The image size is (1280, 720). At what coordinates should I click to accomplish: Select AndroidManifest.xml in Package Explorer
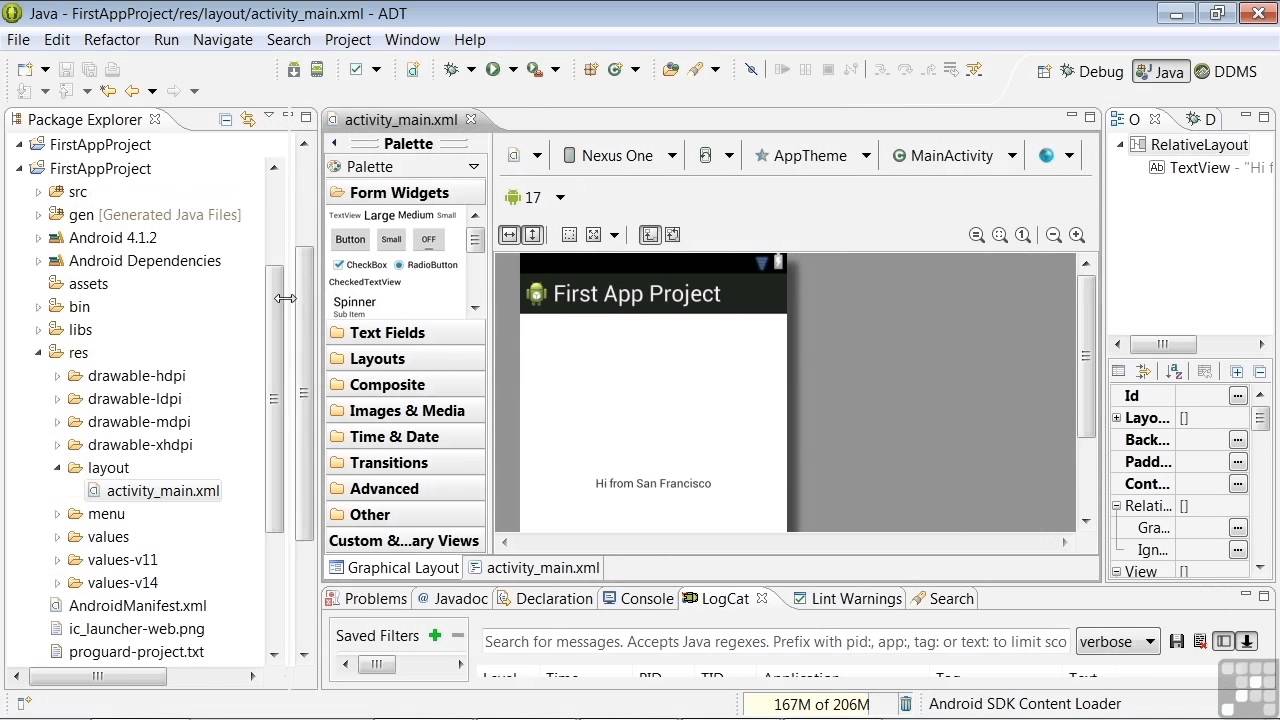[x=128, y=606]
